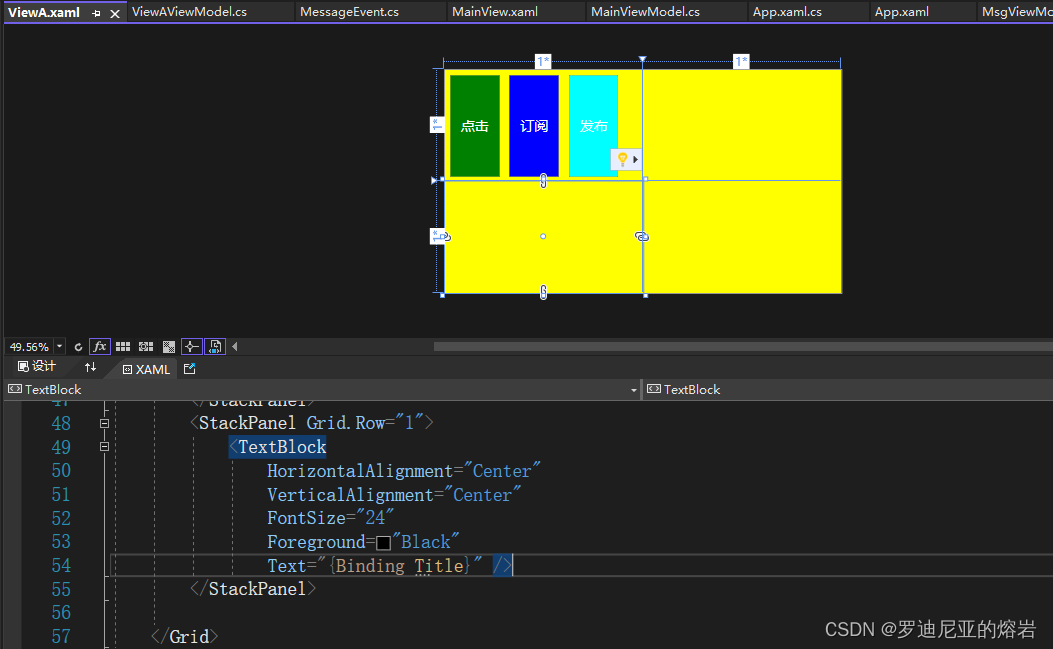Screen dimensions: 1053x649
Task: Click the designer horizontal scrollbar thumb
Action: [743, 347]
